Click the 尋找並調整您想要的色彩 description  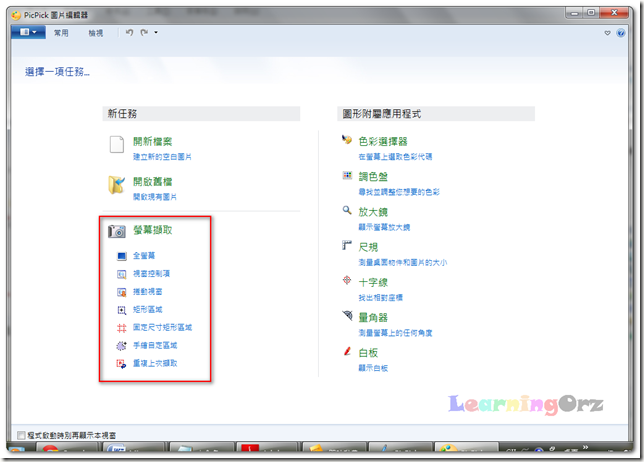(x=399, y=192)
